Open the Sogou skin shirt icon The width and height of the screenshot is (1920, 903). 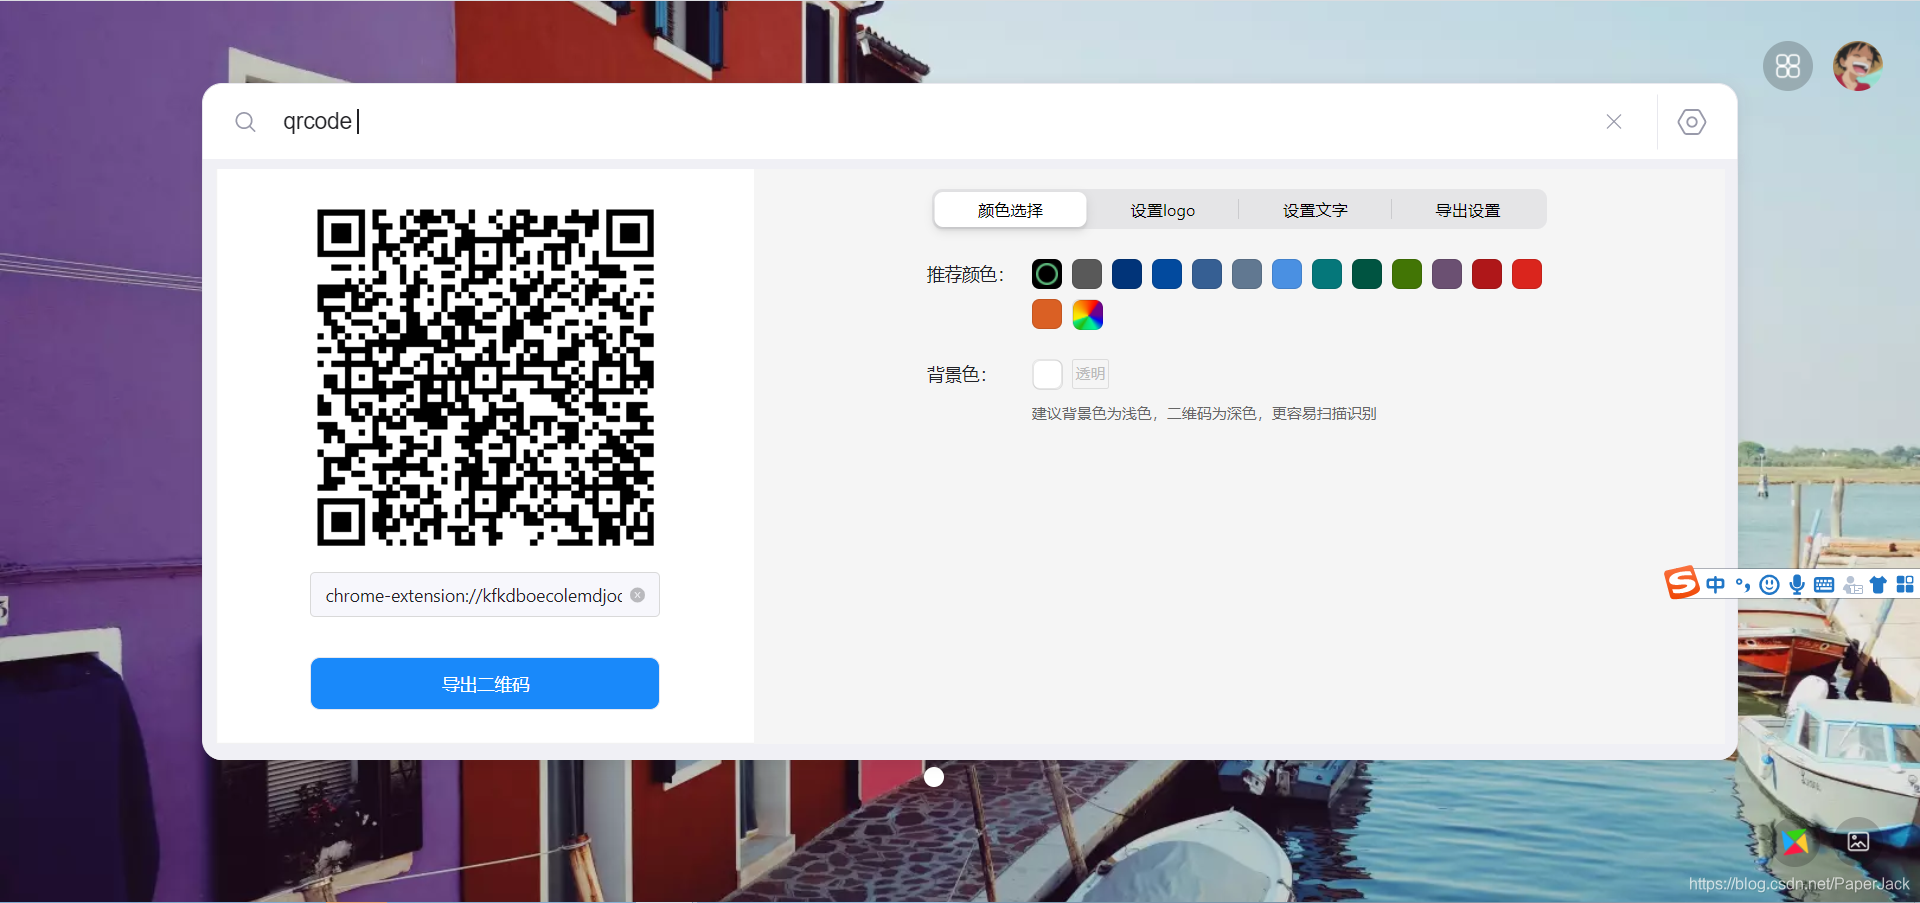click(x=1879, y=584)
